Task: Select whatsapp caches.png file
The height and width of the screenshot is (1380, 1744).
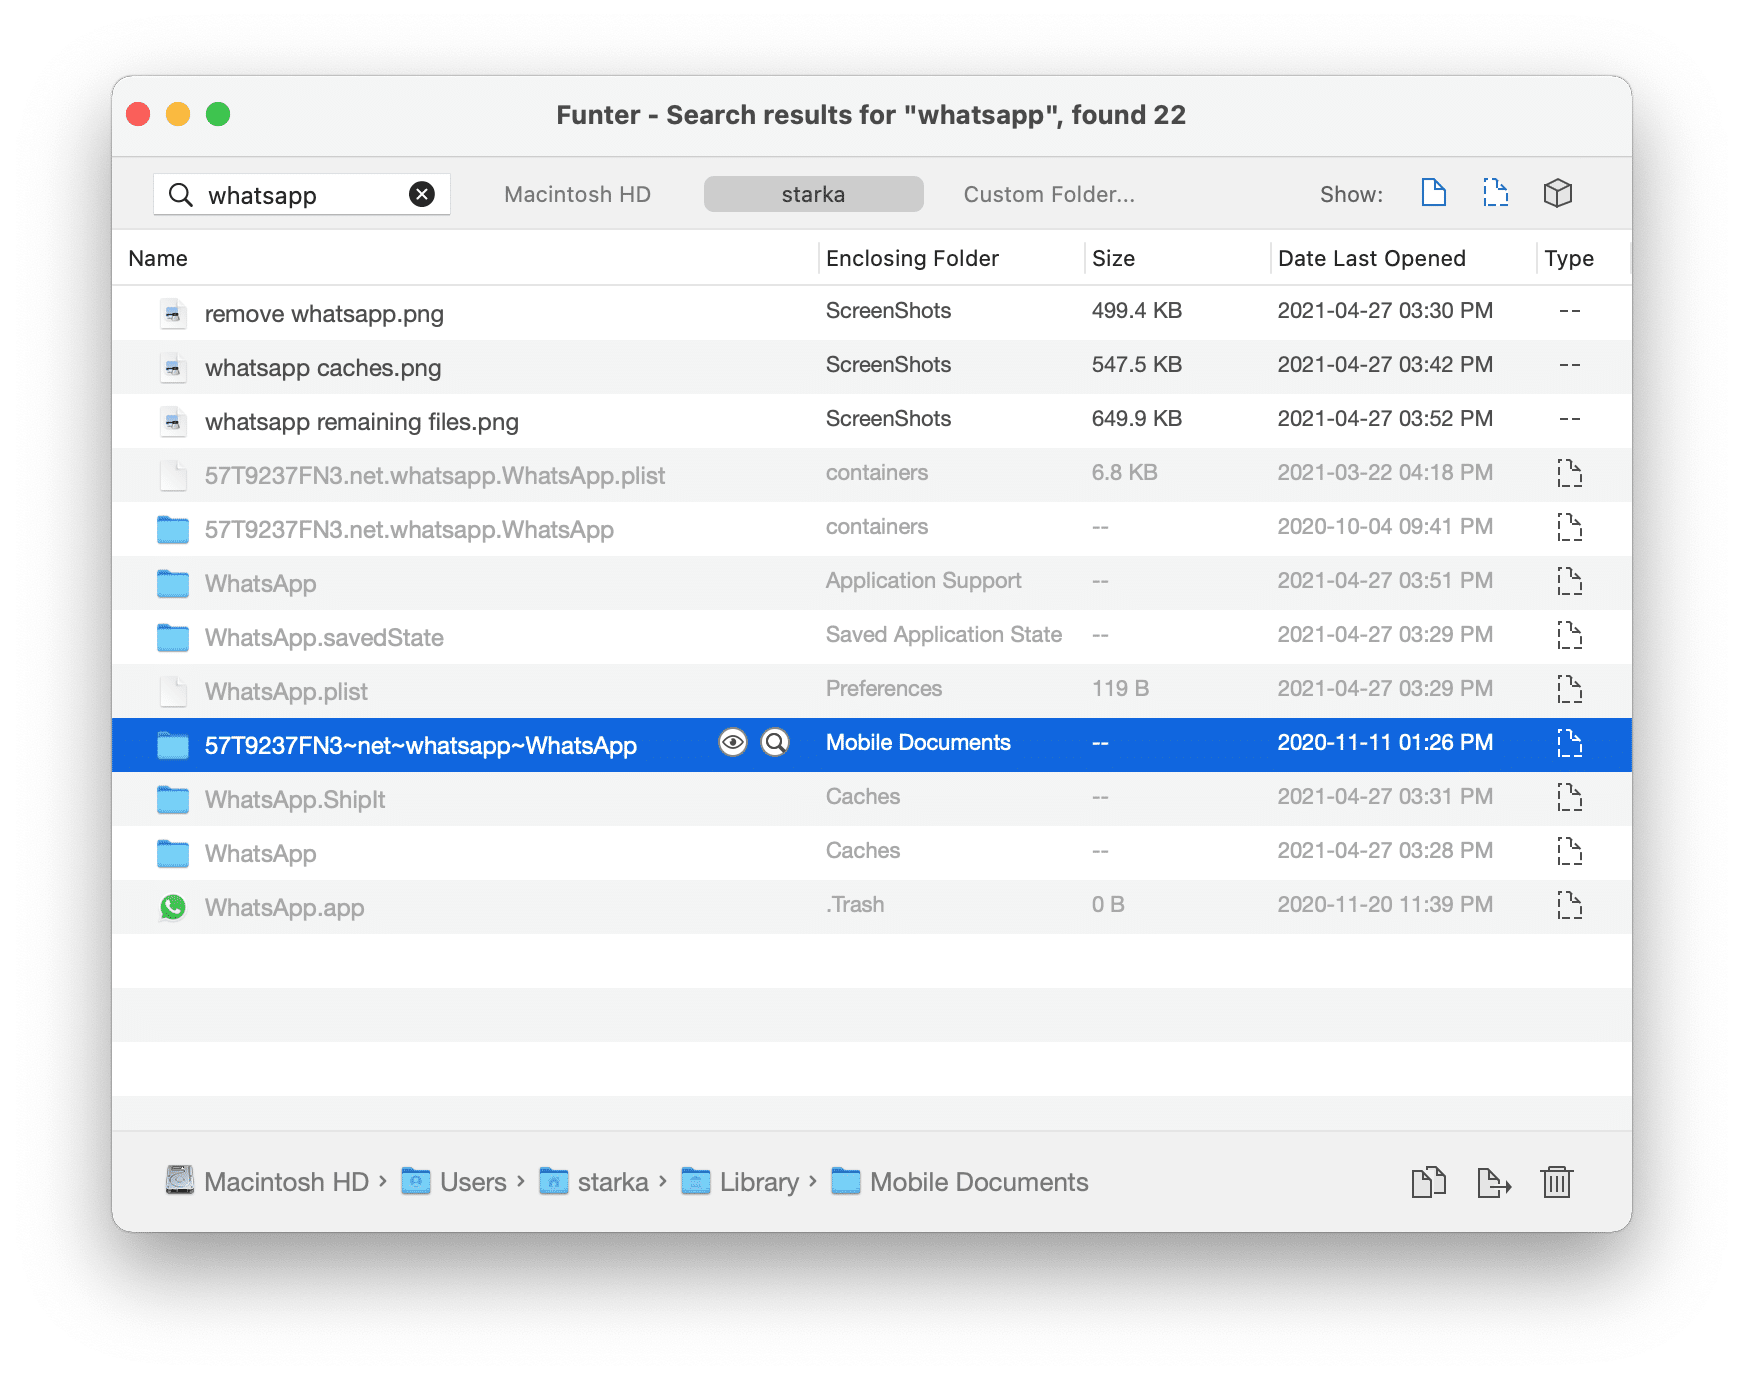Action: coord(872,367)
